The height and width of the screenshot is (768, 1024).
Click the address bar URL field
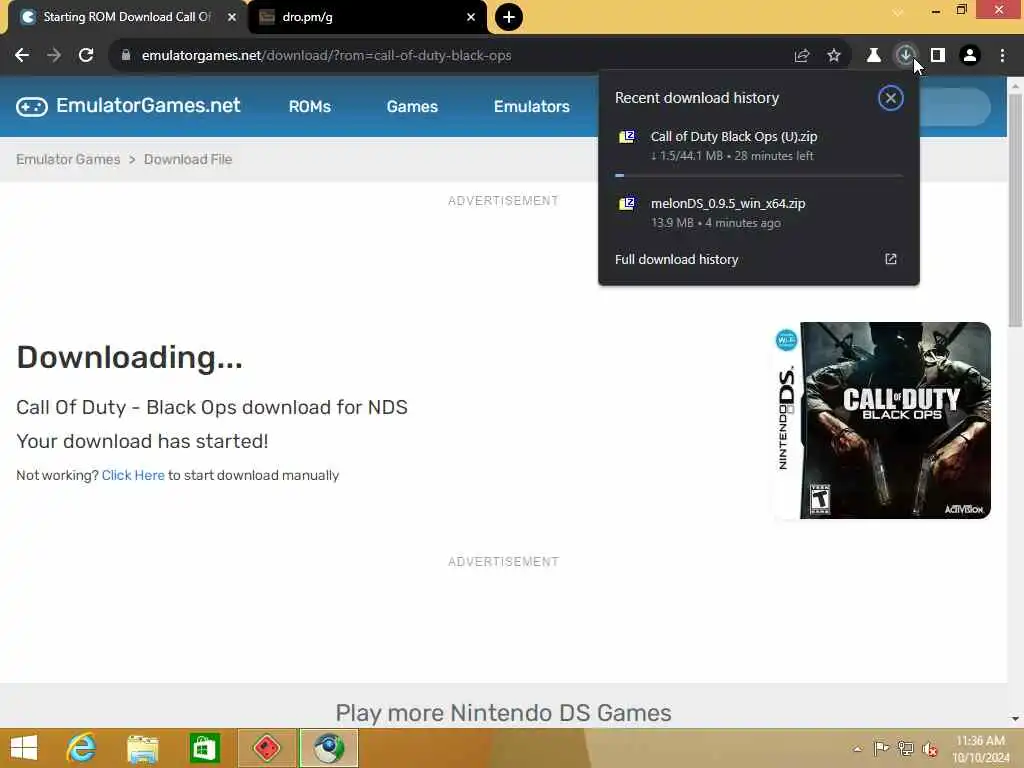(x=451, y=56)
